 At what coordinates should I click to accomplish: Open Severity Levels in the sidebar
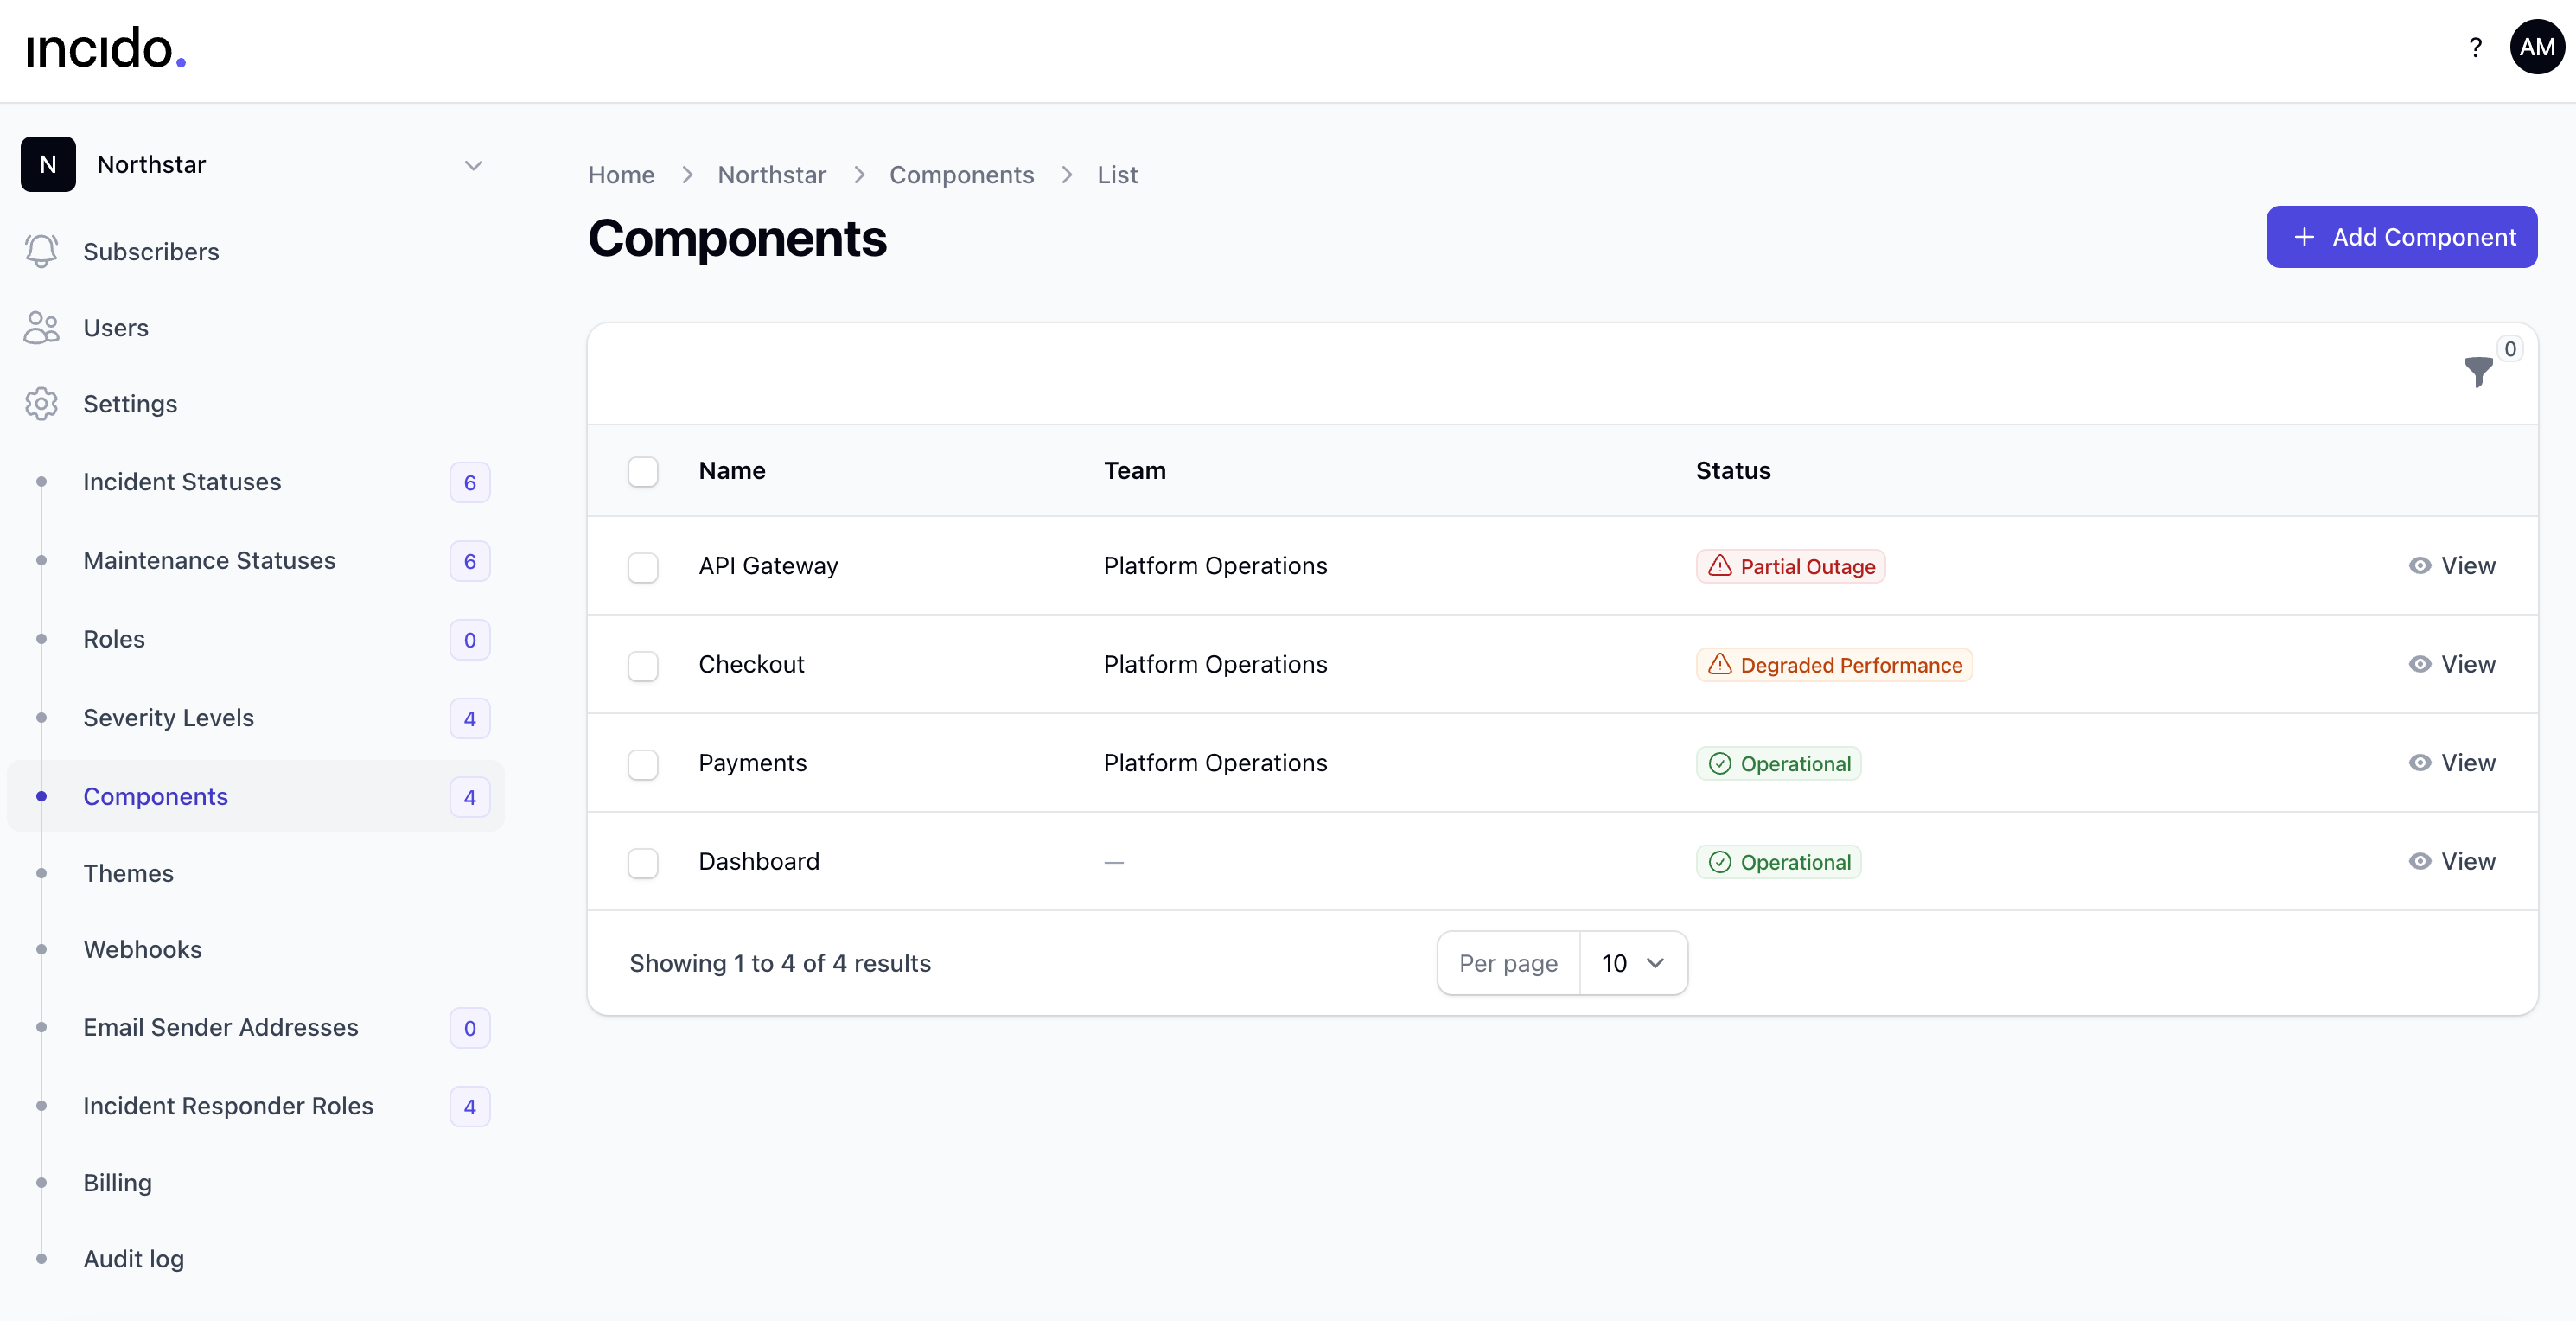(x=255, y=718)
